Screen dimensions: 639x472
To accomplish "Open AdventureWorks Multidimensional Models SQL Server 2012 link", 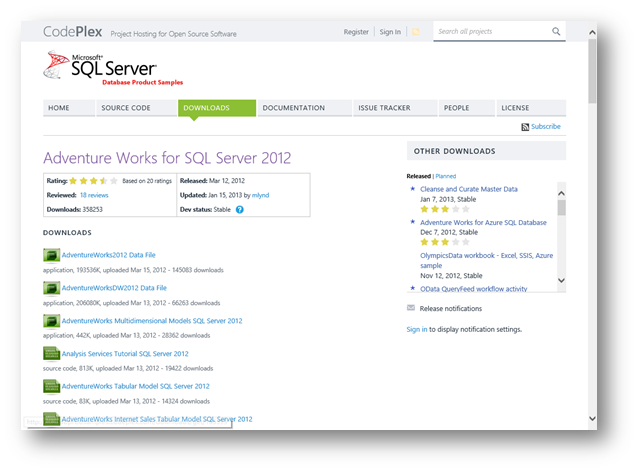I will (152, 321).
